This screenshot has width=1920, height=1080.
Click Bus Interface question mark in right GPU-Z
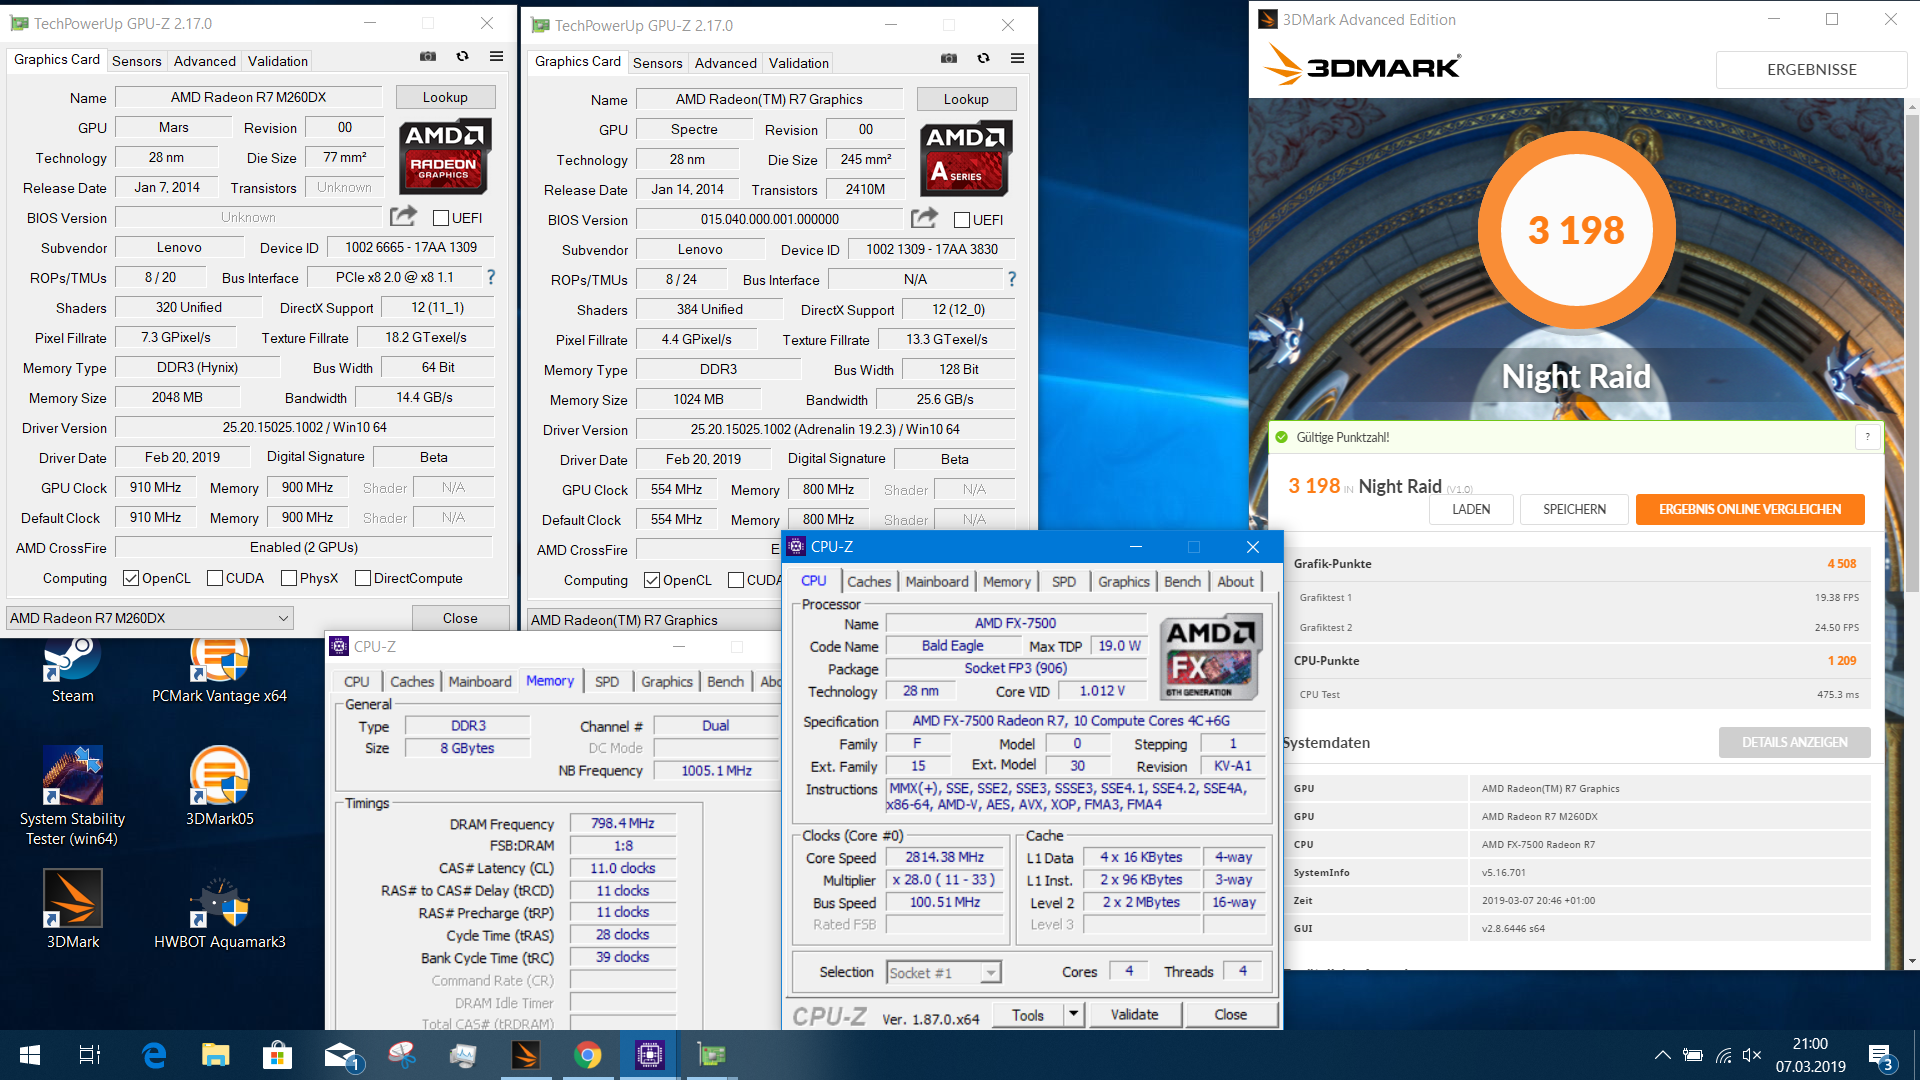coord(1011,279)
